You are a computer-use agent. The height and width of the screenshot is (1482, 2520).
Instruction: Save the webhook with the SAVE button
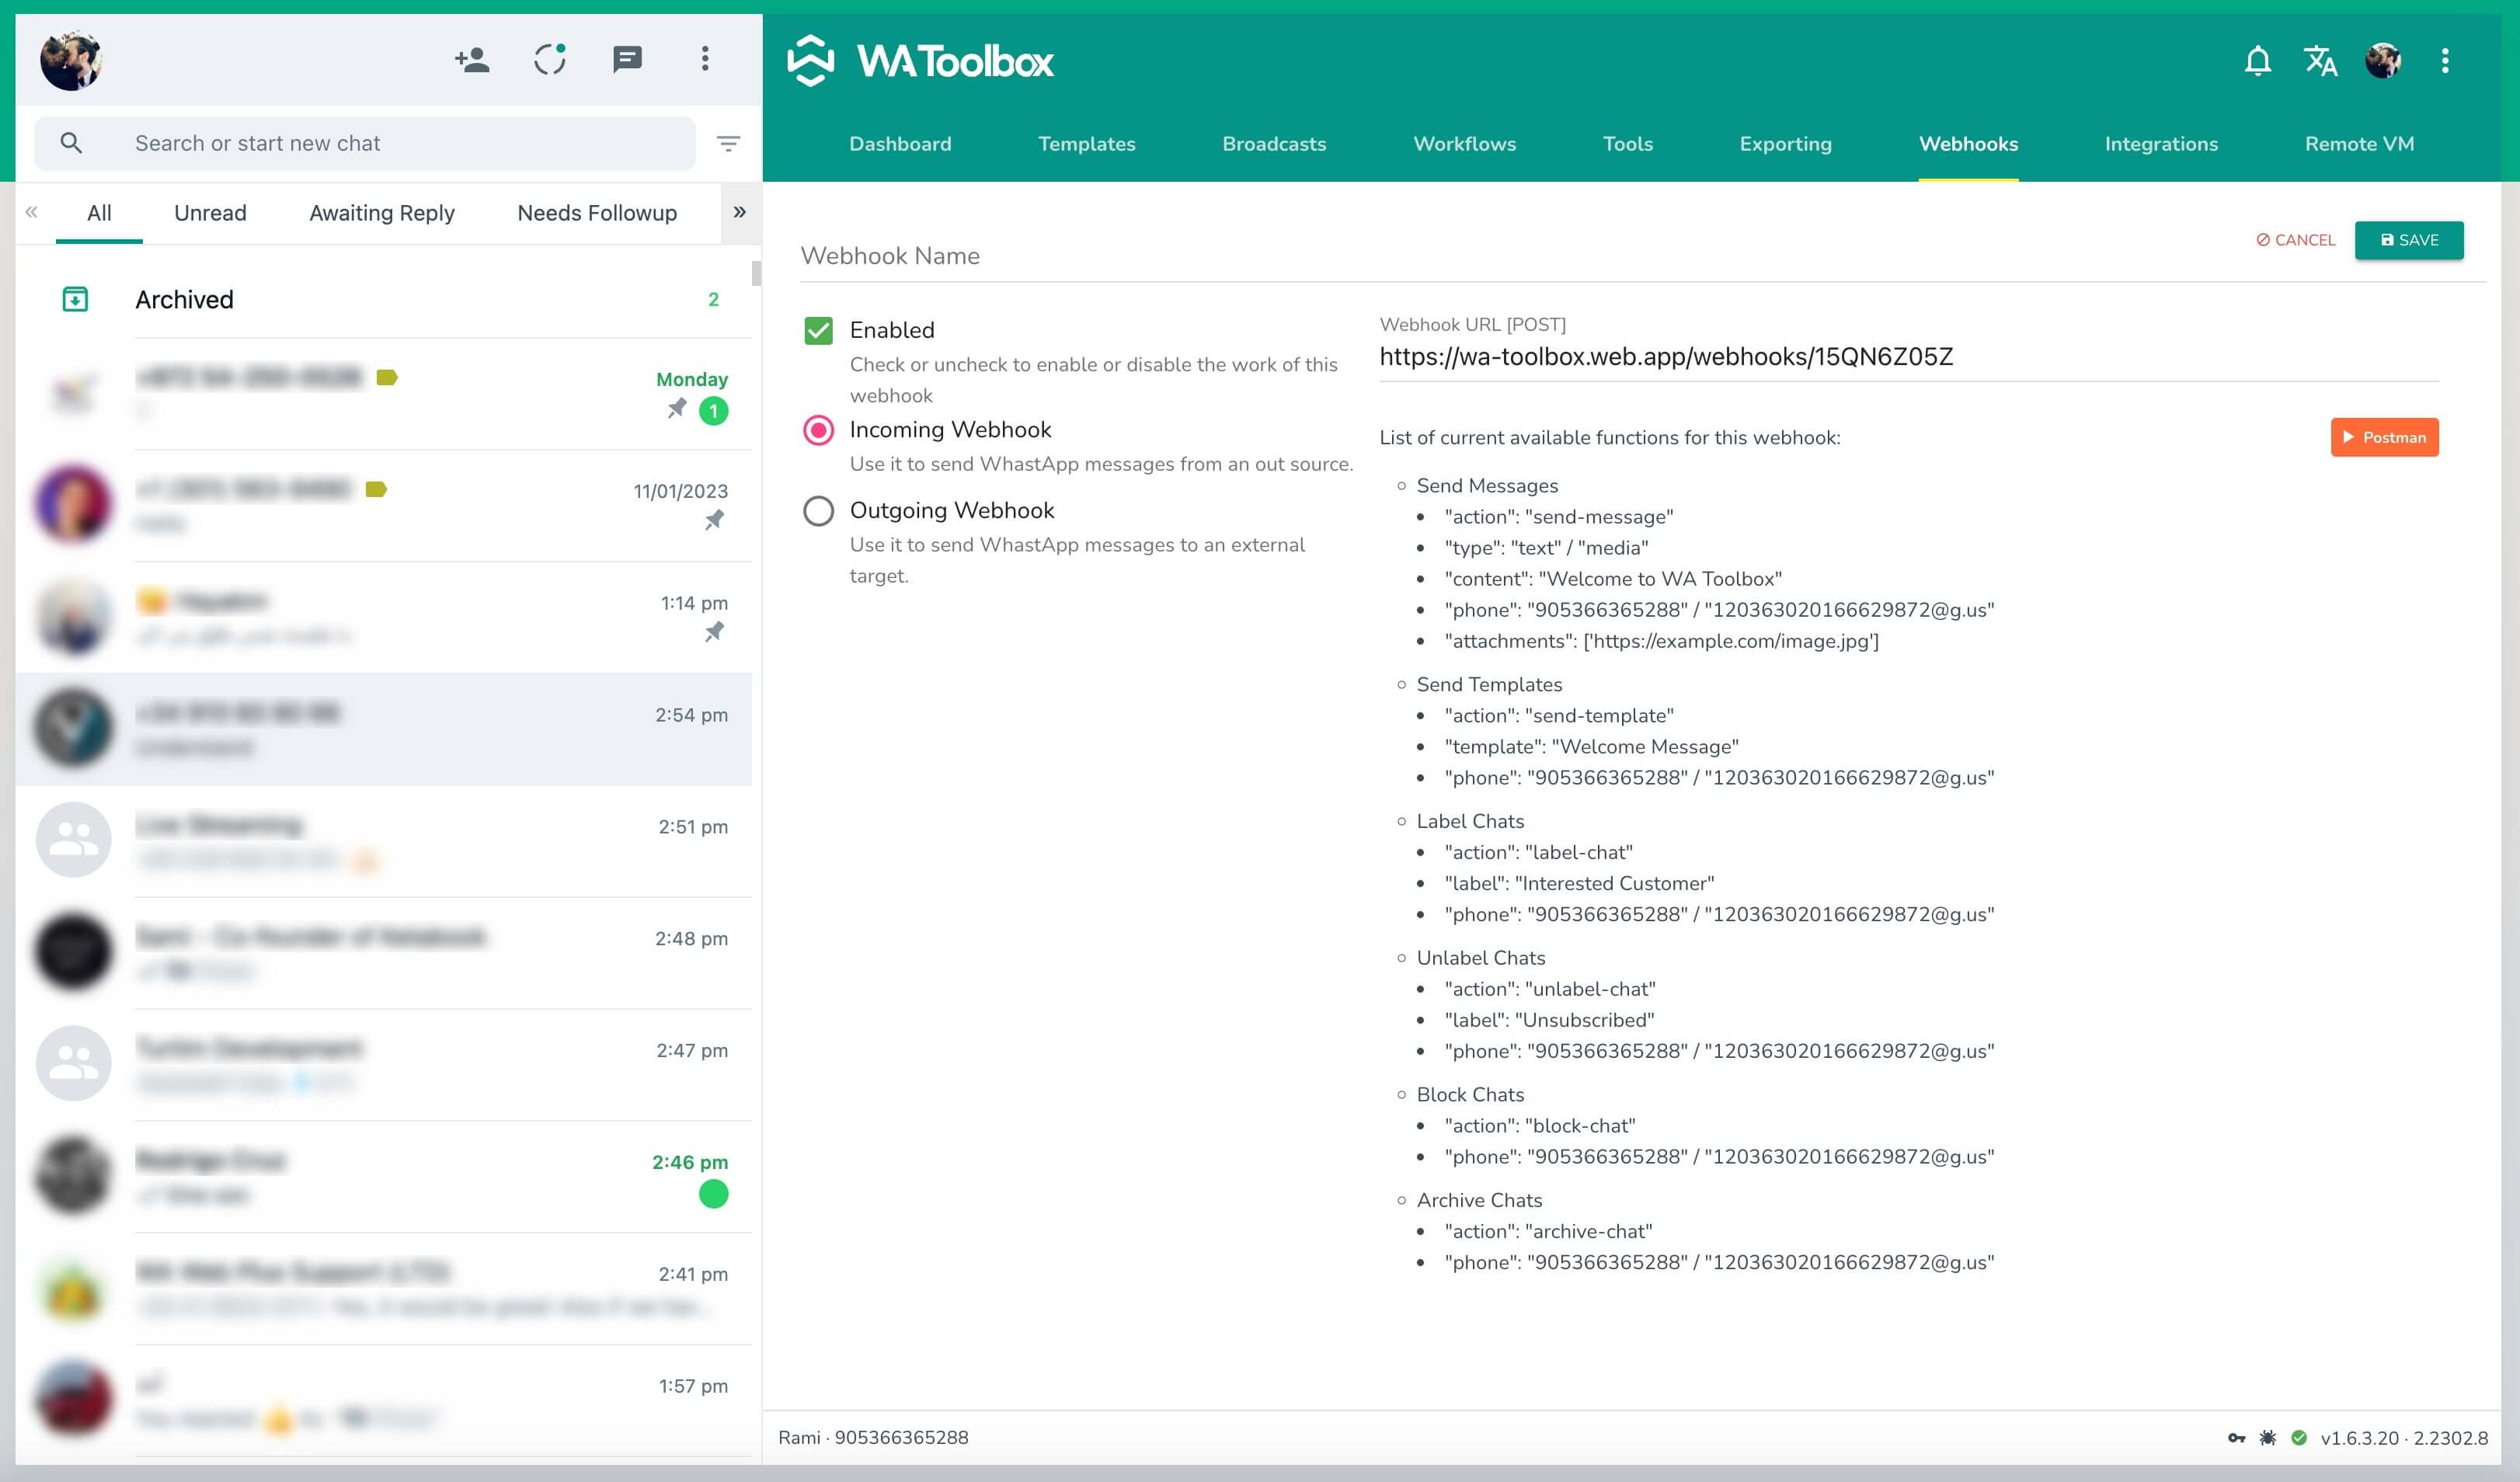pyautogui.click(x=2409, y=240)
